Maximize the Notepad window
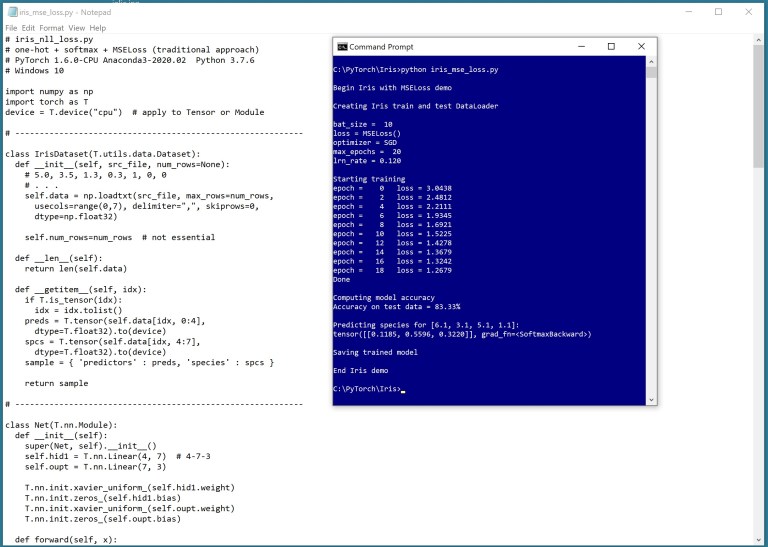The width and height of the screenshot is (768, 547). (x=719, y=12)
